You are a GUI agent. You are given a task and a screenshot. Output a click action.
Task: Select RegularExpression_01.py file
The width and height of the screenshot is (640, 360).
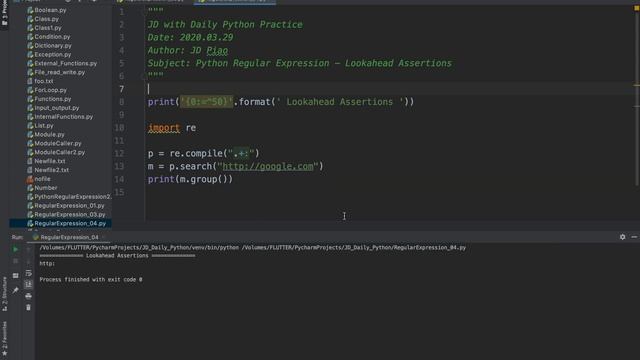coord(69,206)
